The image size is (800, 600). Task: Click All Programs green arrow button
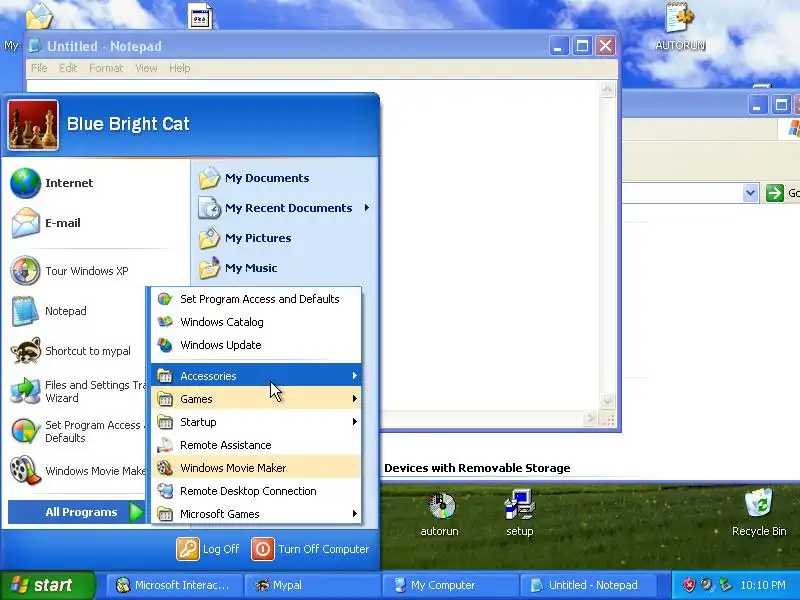pyautogui.click(x=136, y=512)
